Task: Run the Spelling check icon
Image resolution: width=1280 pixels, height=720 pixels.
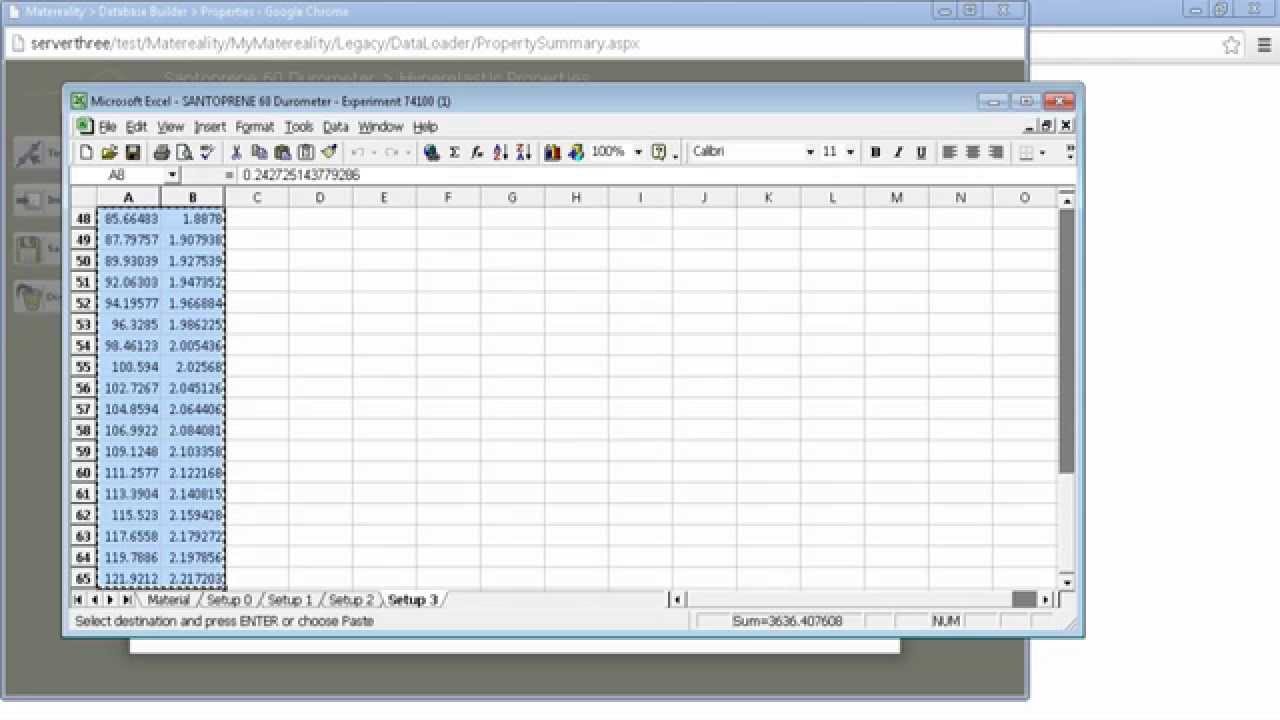Action: (x=207, y=152)
